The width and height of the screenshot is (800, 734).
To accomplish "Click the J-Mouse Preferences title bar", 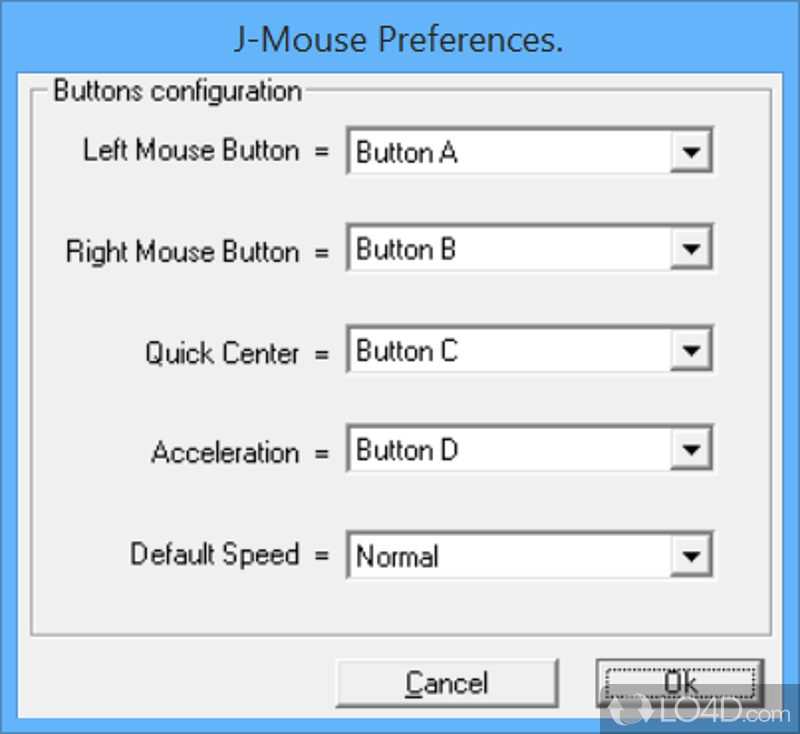I will click(399, 40).
